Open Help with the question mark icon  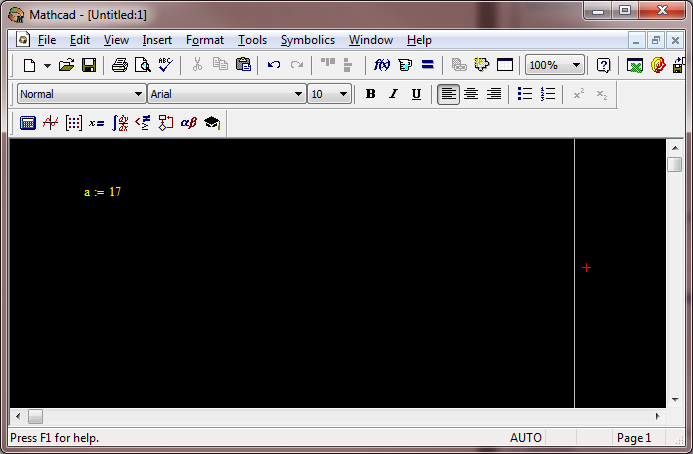[603, 65]
